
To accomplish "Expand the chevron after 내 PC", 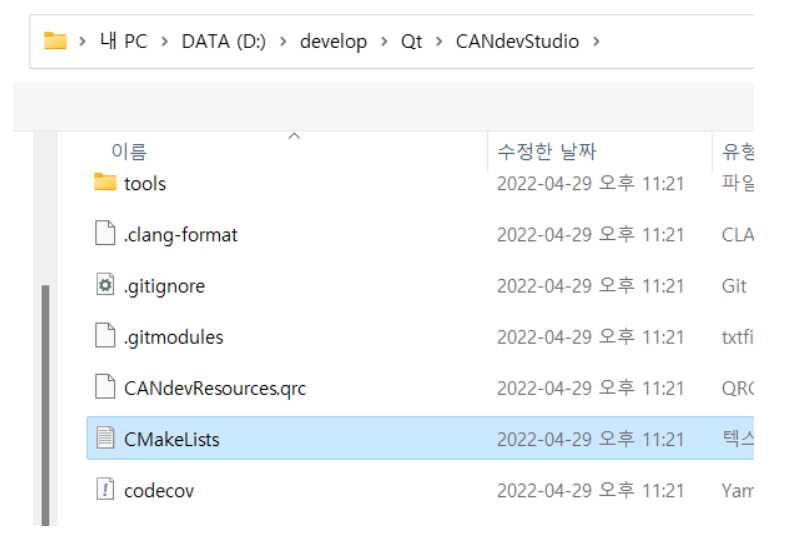I will click(165, 42).
